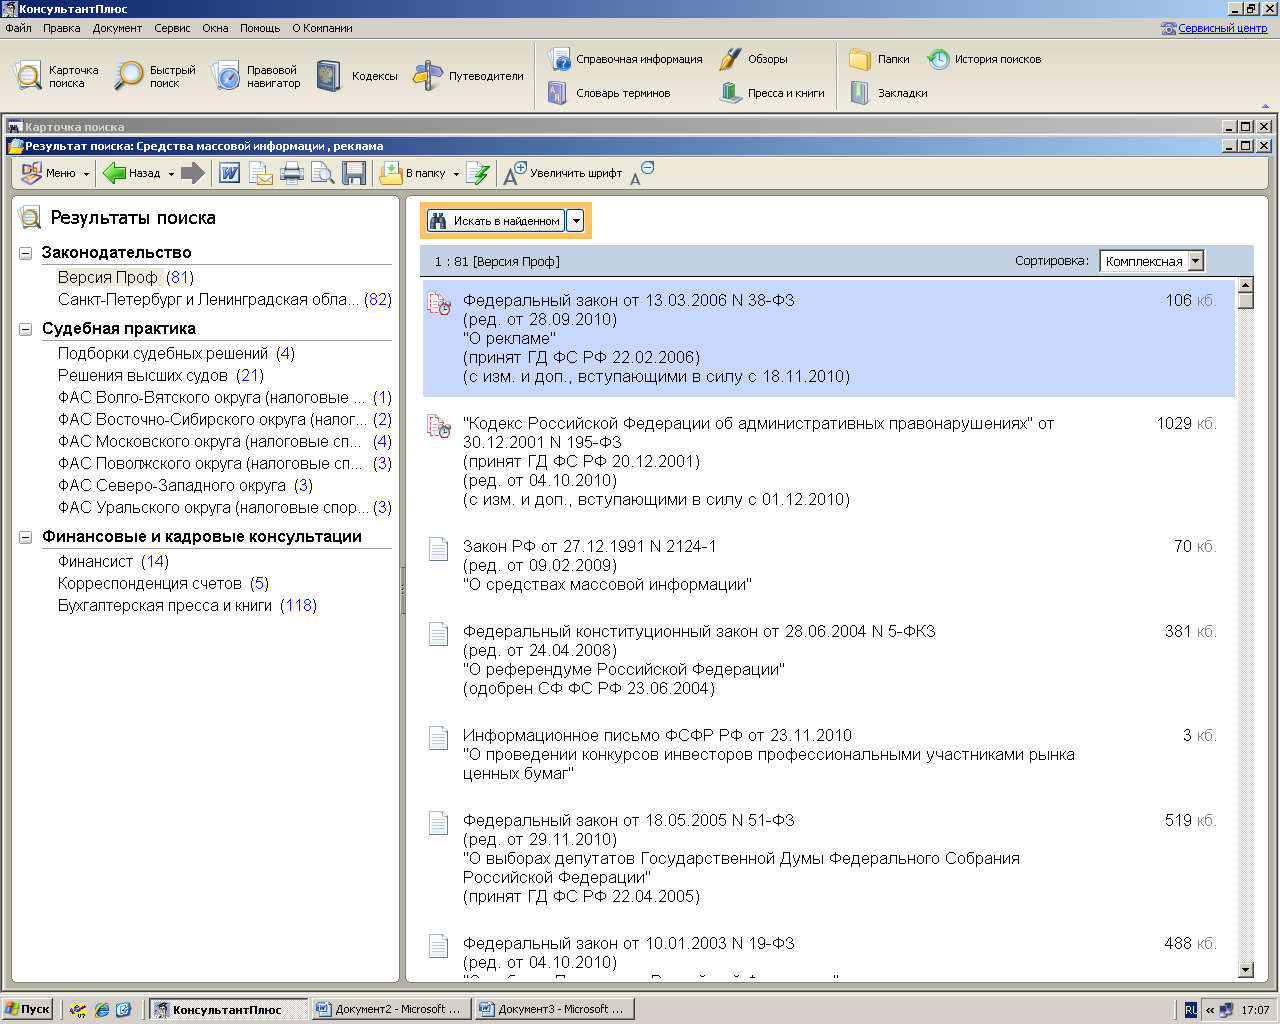
Task: Collapse the Судебная практика section
Action: click(x=26, y=329)
